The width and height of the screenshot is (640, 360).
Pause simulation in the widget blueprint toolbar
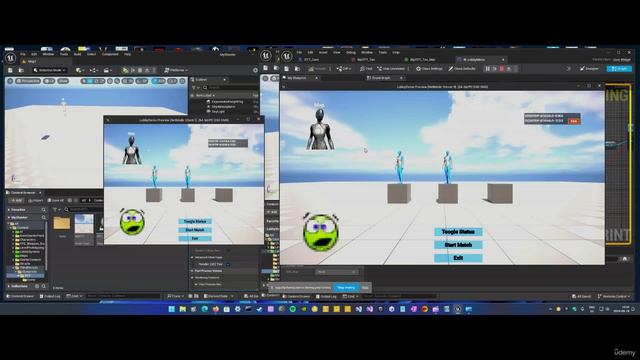487,69
